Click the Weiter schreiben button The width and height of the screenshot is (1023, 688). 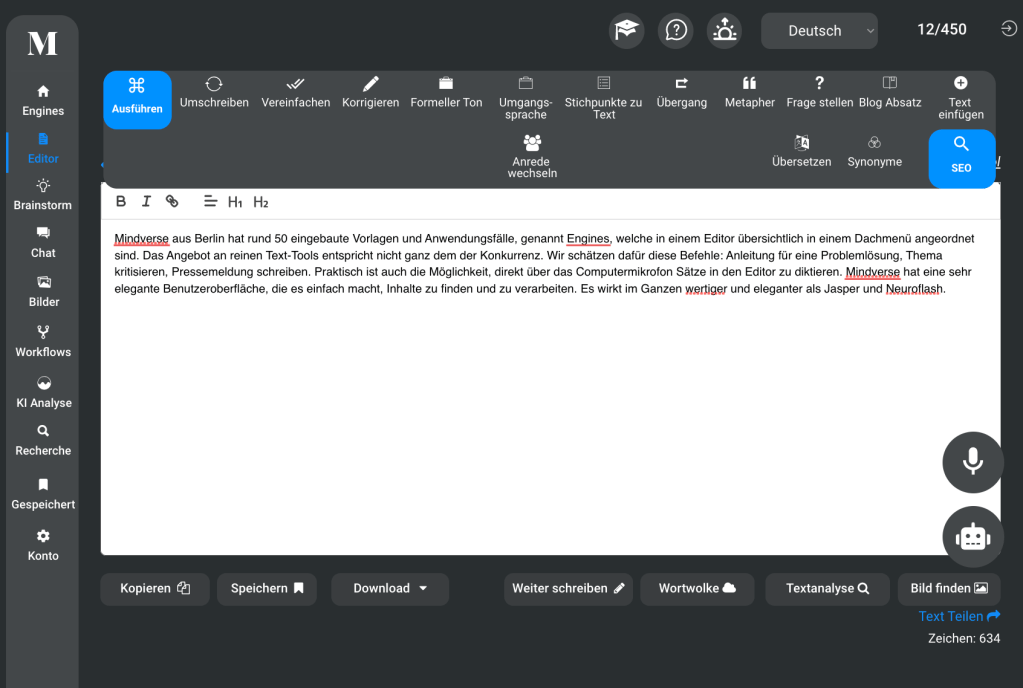pyautogui.click(x=568, y=589)
